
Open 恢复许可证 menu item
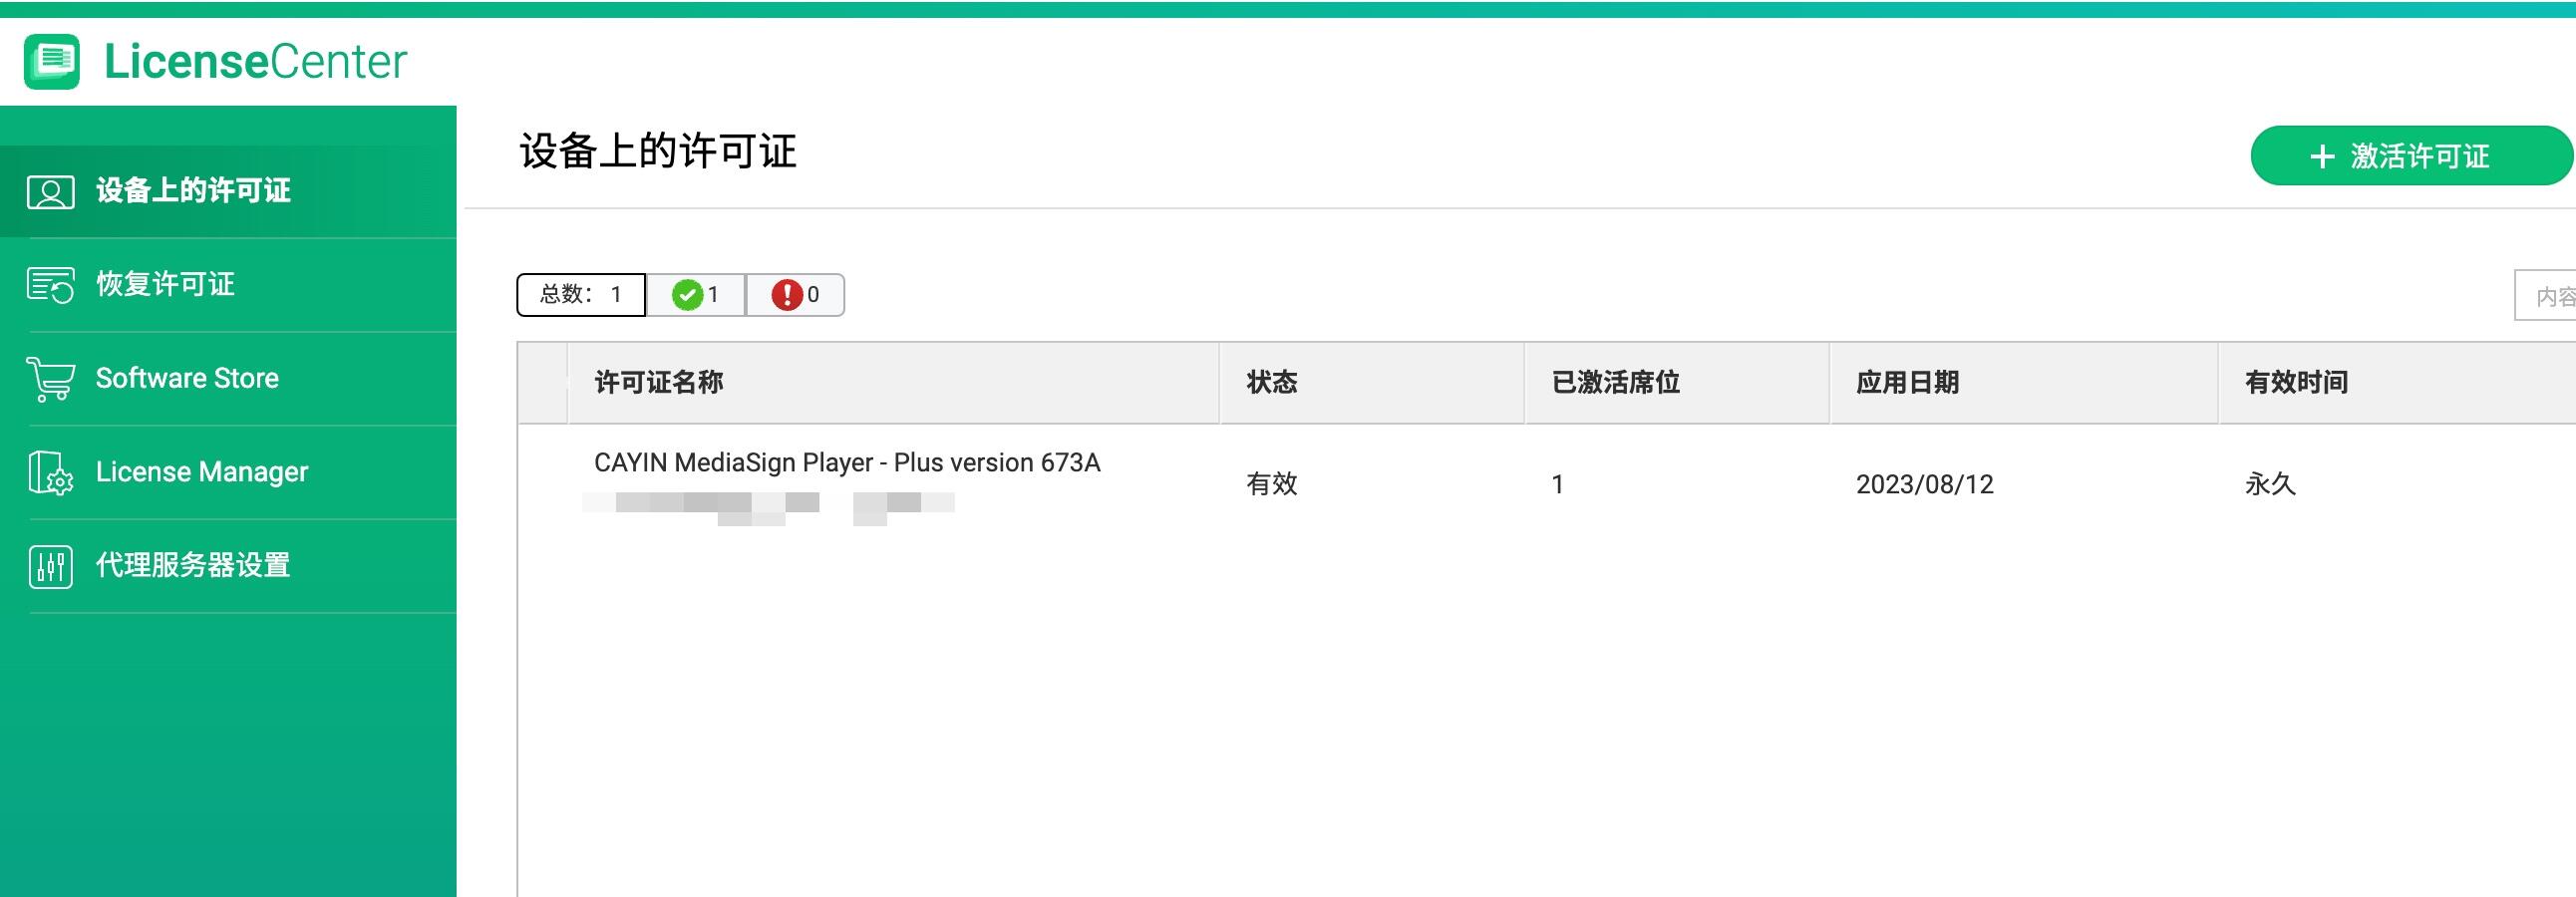[228, 285]
